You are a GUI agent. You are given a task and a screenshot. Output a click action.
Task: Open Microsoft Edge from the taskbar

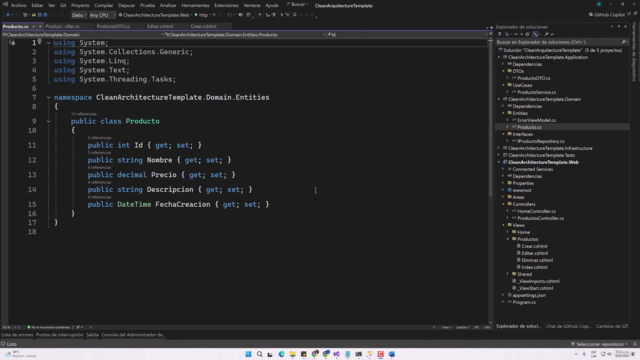tap(281, 354)
